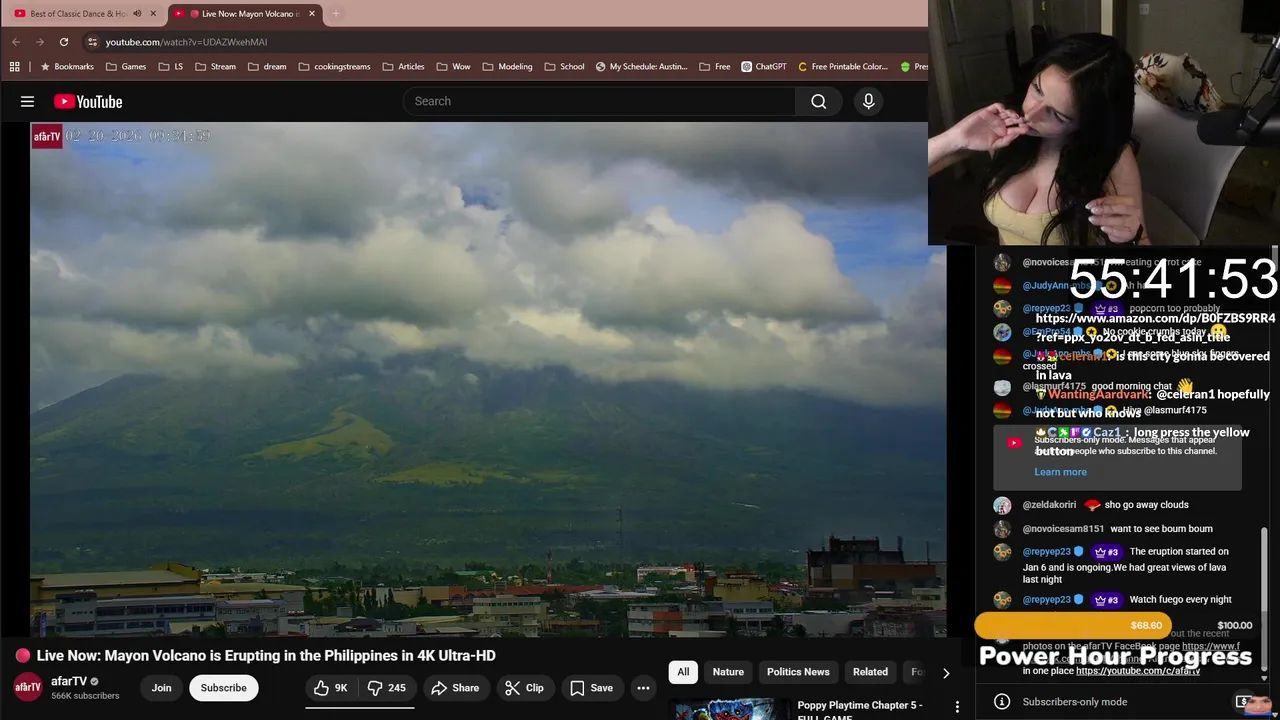Open the LS bookmark folder
Image resolution: width=1280 pixels, height=720 pixels.
click(171, 67)
